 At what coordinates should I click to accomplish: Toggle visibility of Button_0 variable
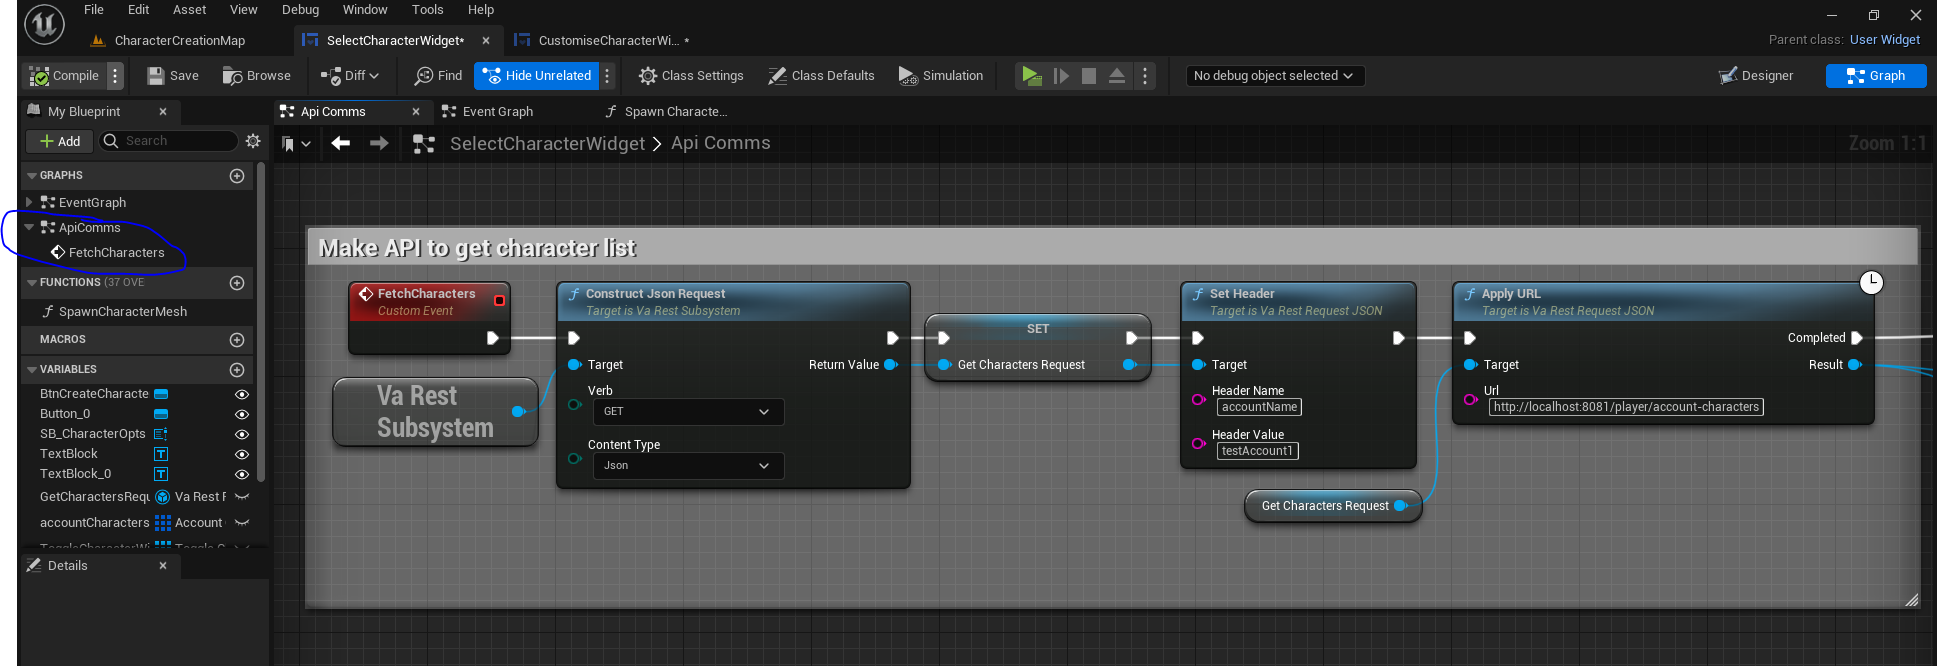click(241, 414)
